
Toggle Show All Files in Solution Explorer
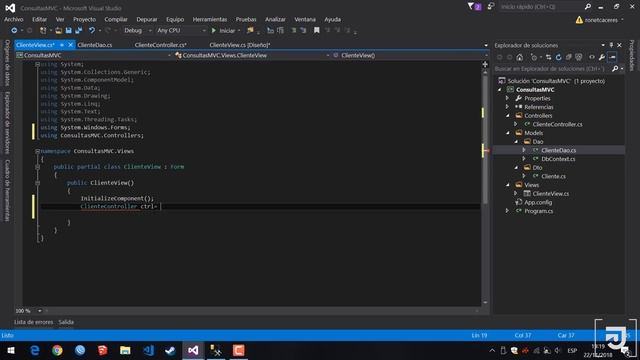(579, 58)
